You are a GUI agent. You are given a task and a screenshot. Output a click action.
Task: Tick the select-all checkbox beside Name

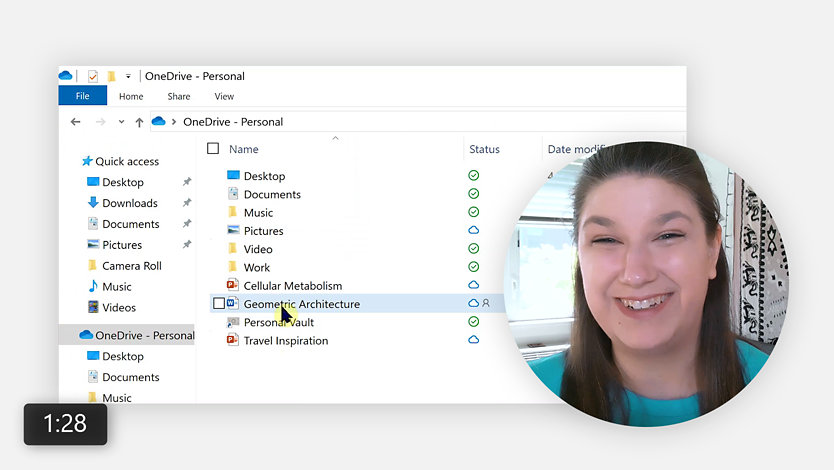(x=213, y=148)
